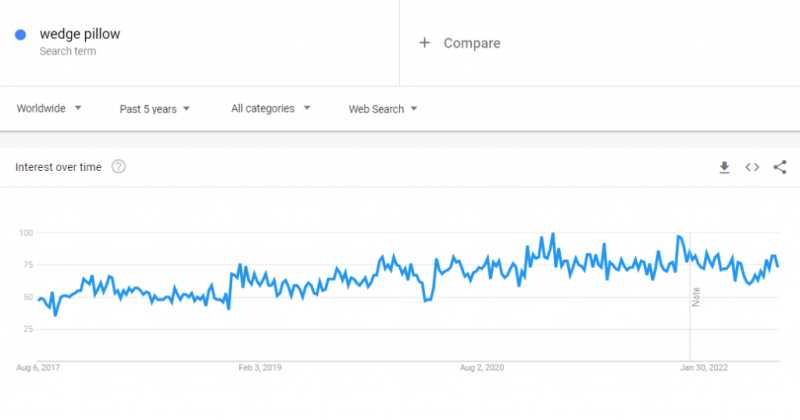The width and height of the screenshot is (800, 420).
Task: Click the plus icon beside Compare
Action: [x=425, y=43]
